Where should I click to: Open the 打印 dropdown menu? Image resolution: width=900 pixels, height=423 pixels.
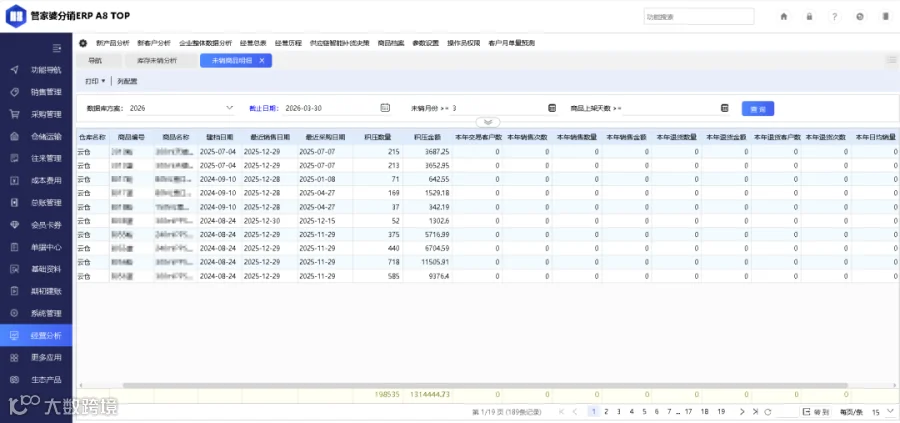pos(95,82)
